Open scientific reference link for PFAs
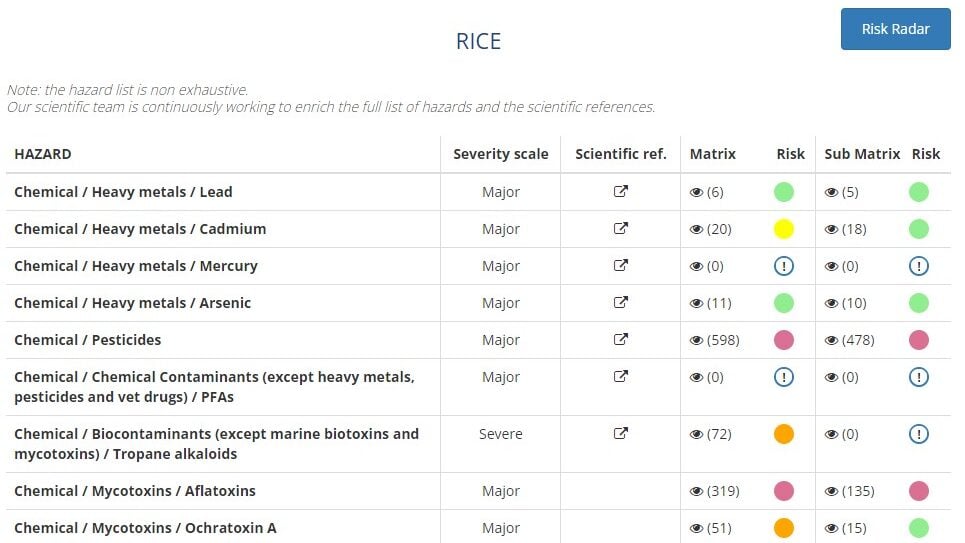Image resolution: width=965 pixels, height=543 pixels. 620,376
